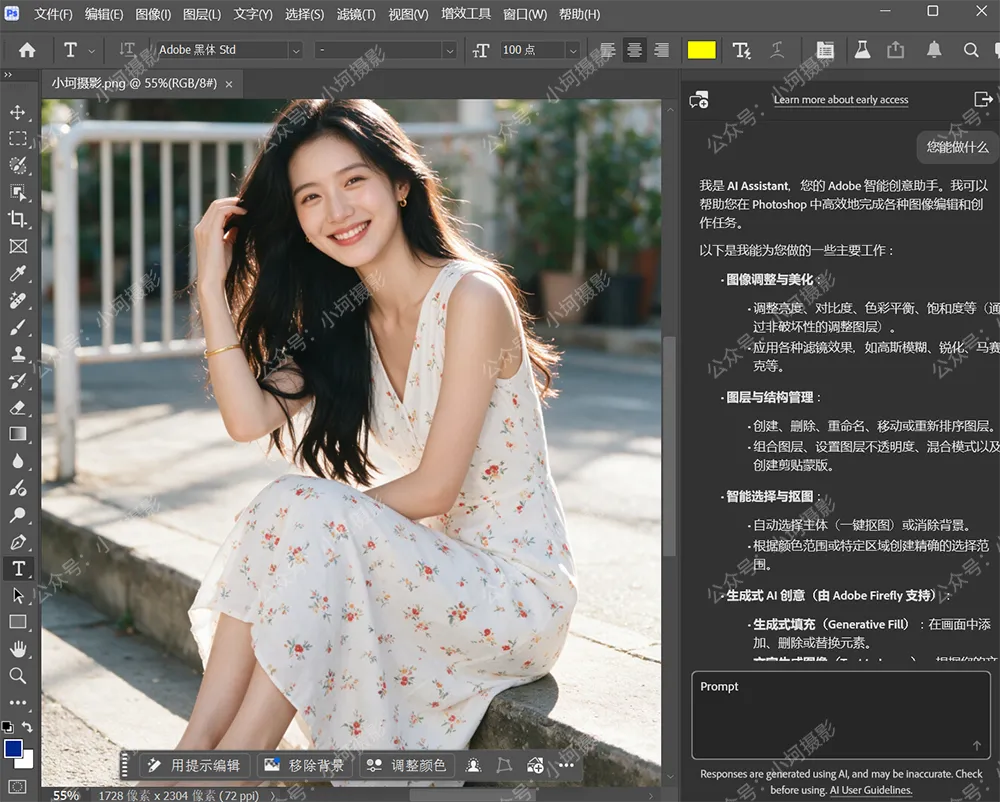Open the 图层(L) menu

(202, 14)
